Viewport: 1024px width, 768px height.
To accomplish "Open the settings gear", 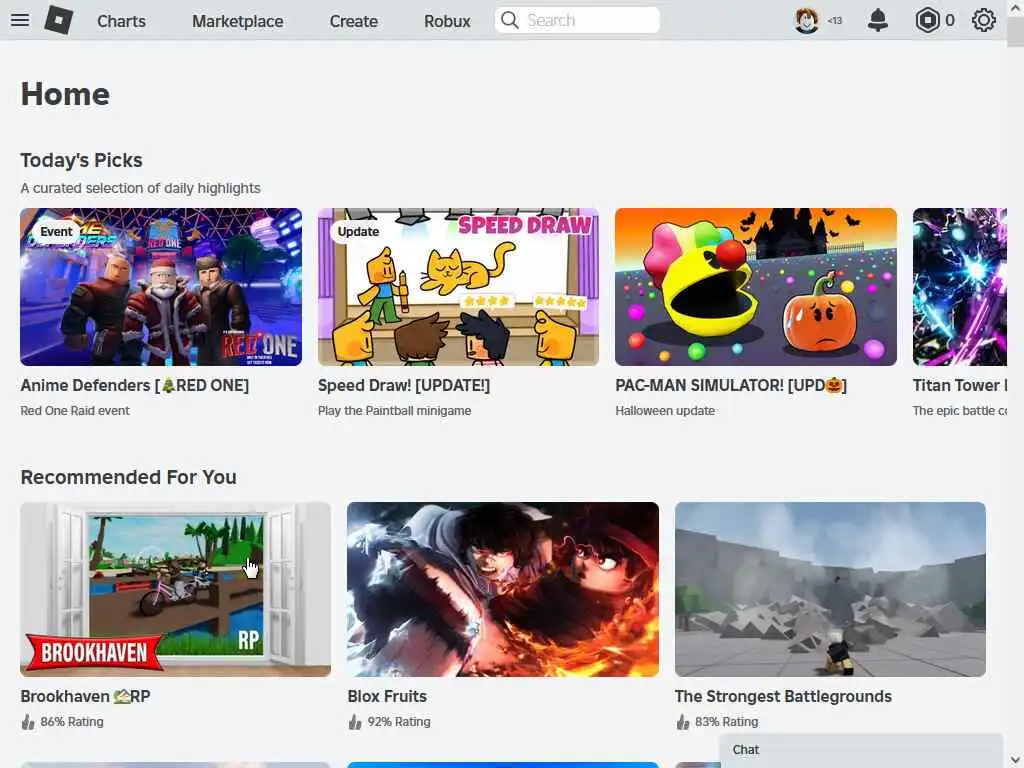I will (984, 20).
